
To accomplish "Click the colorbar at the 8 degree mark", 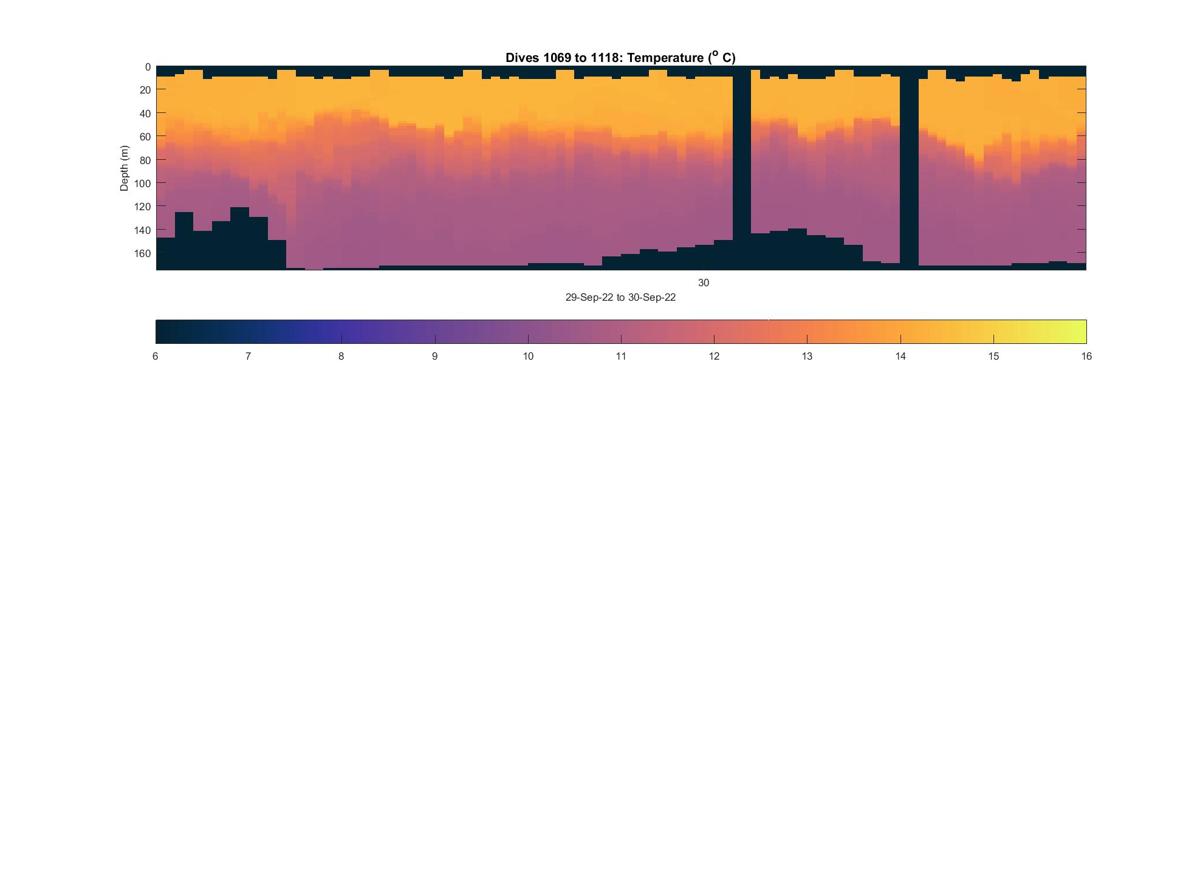I will pyautogui.click(x=342, y=331).
